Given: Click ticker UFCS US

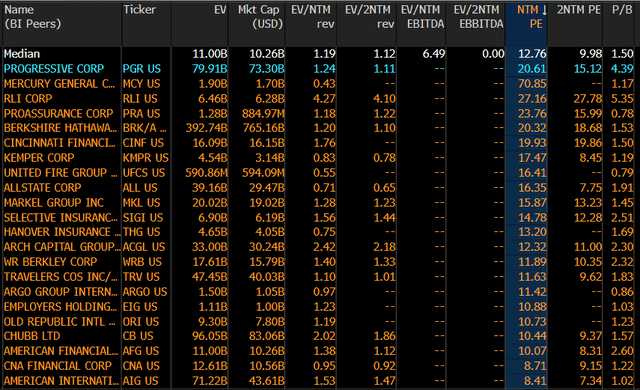Looking at the screenshot, I should [144, 173].
